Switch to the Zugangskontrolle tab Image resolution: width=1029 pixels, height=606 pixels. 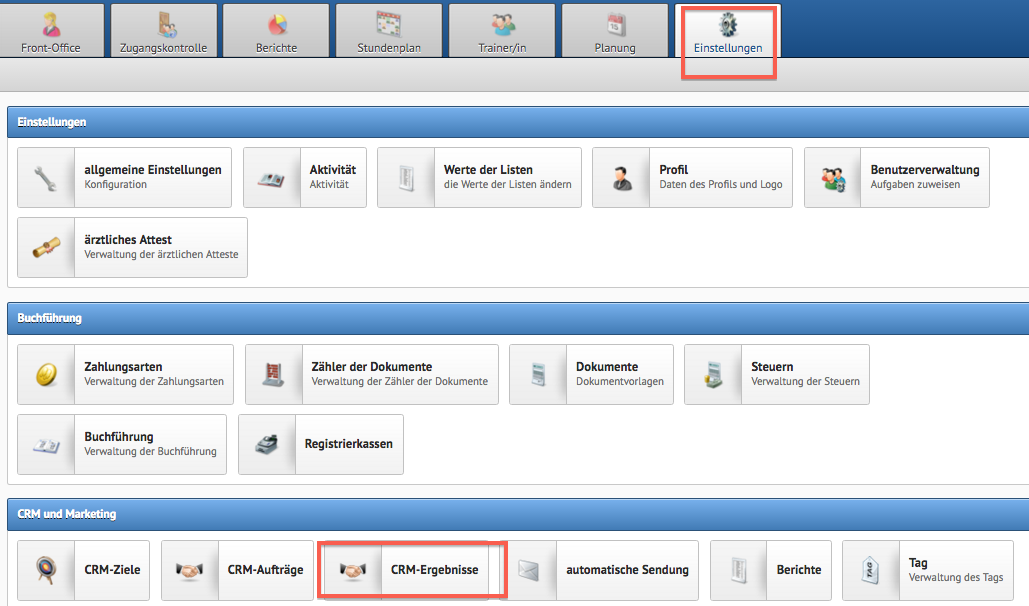(x=163, y=30)
